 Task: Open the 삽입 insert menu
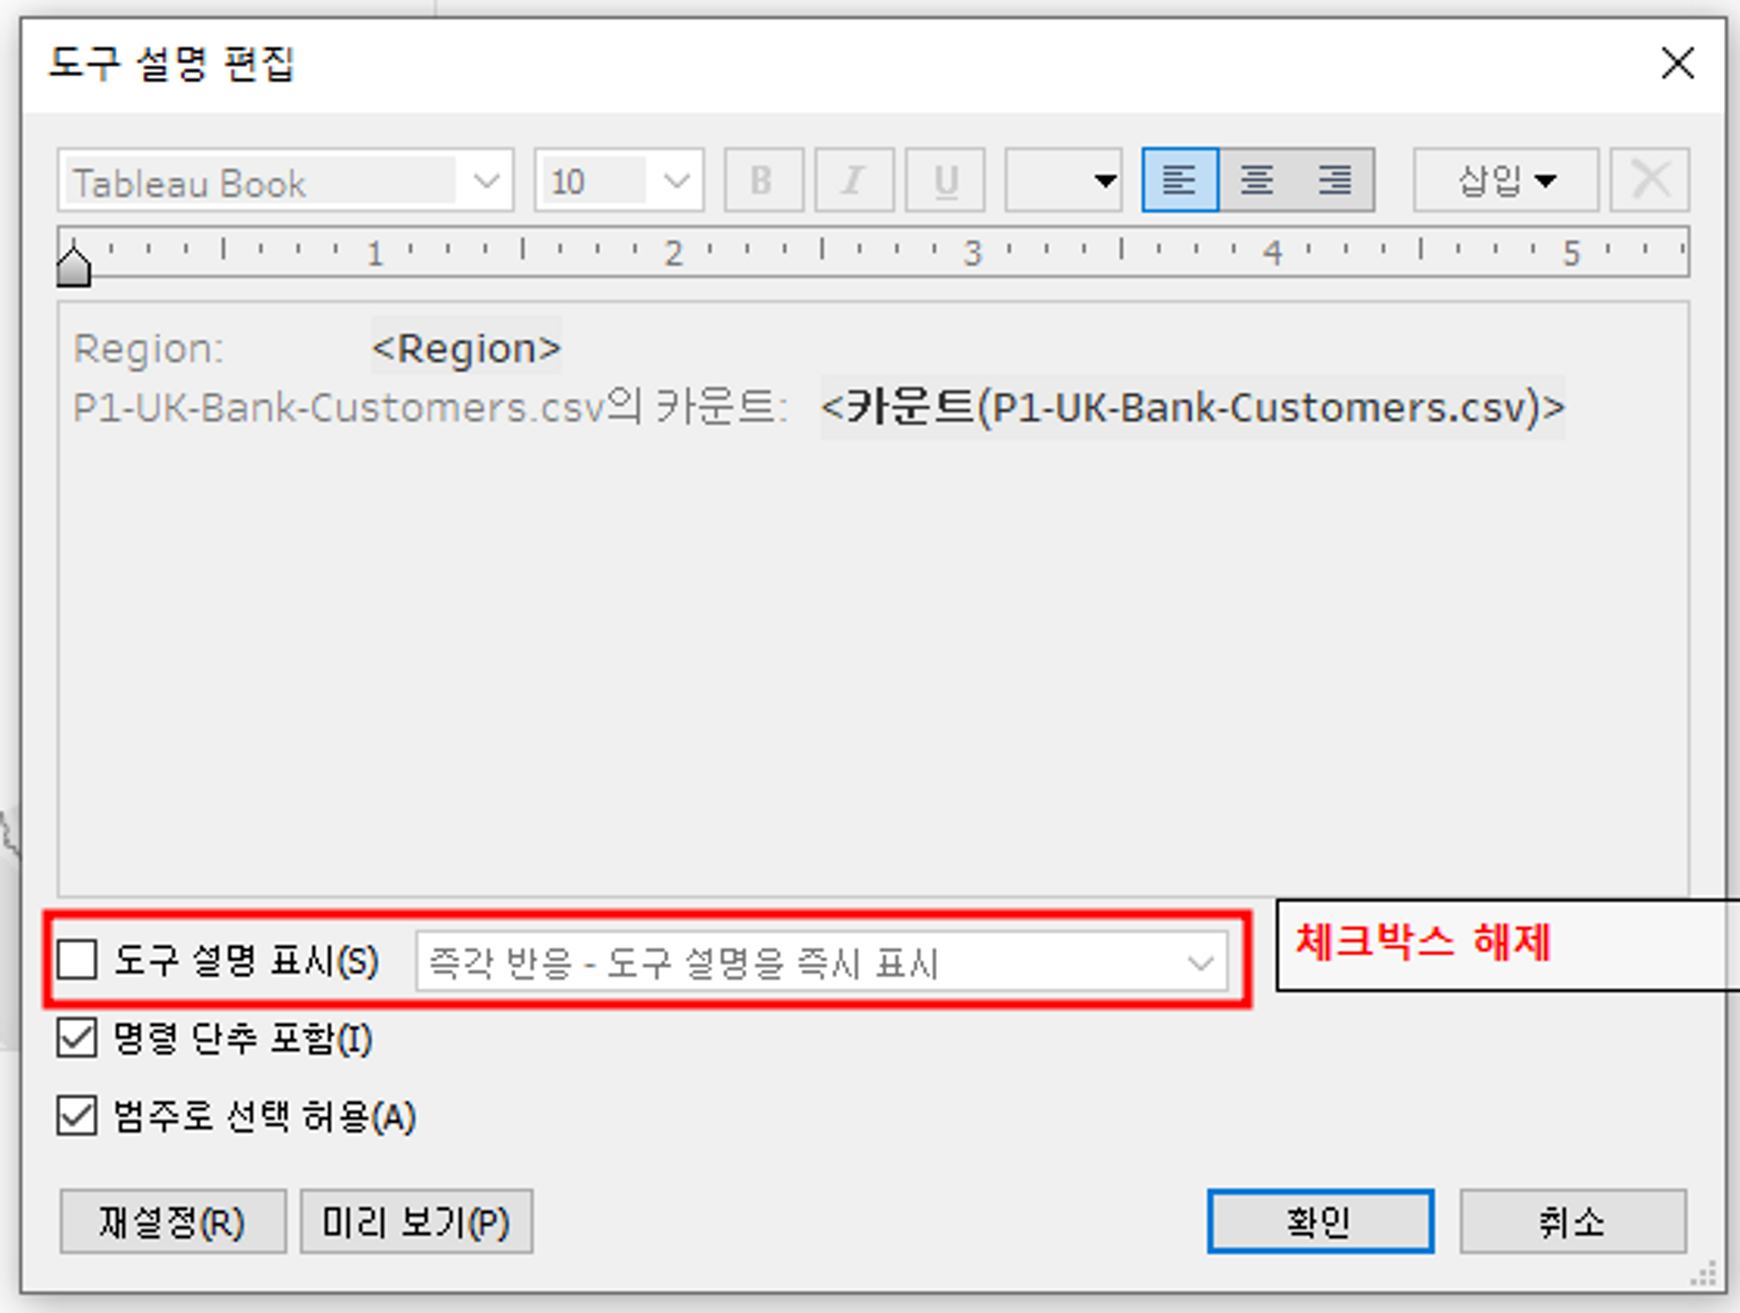pos(1505,180)
